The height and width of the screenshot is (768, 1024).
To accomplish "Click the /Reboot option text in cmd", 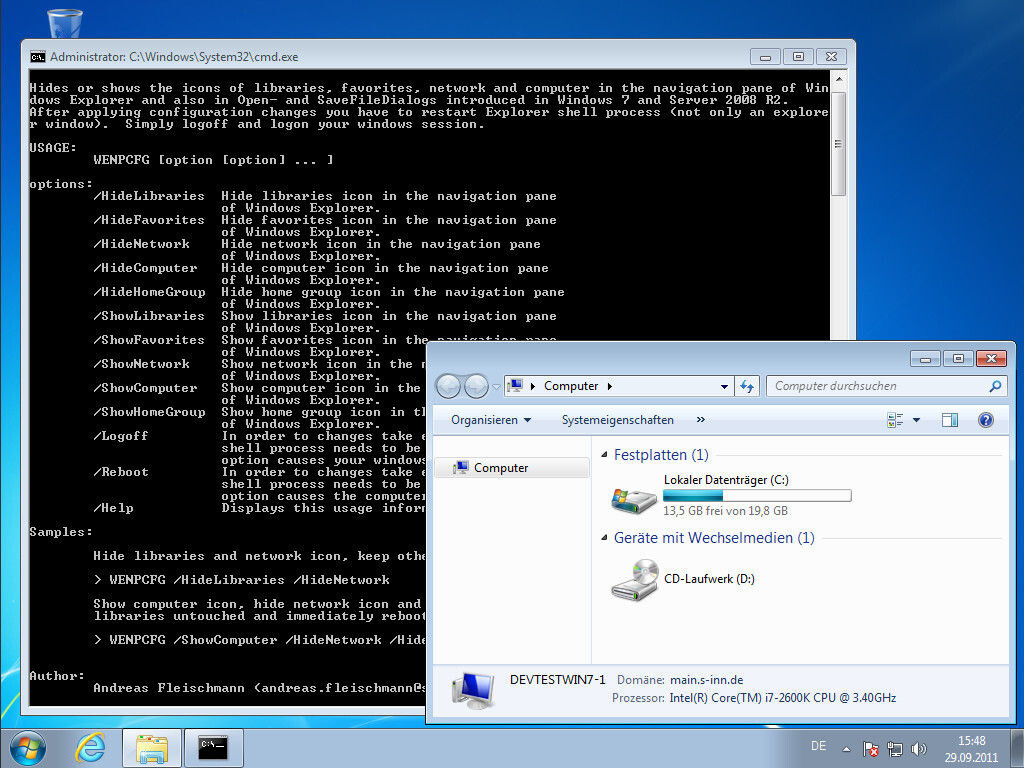I will pos(121,472).
